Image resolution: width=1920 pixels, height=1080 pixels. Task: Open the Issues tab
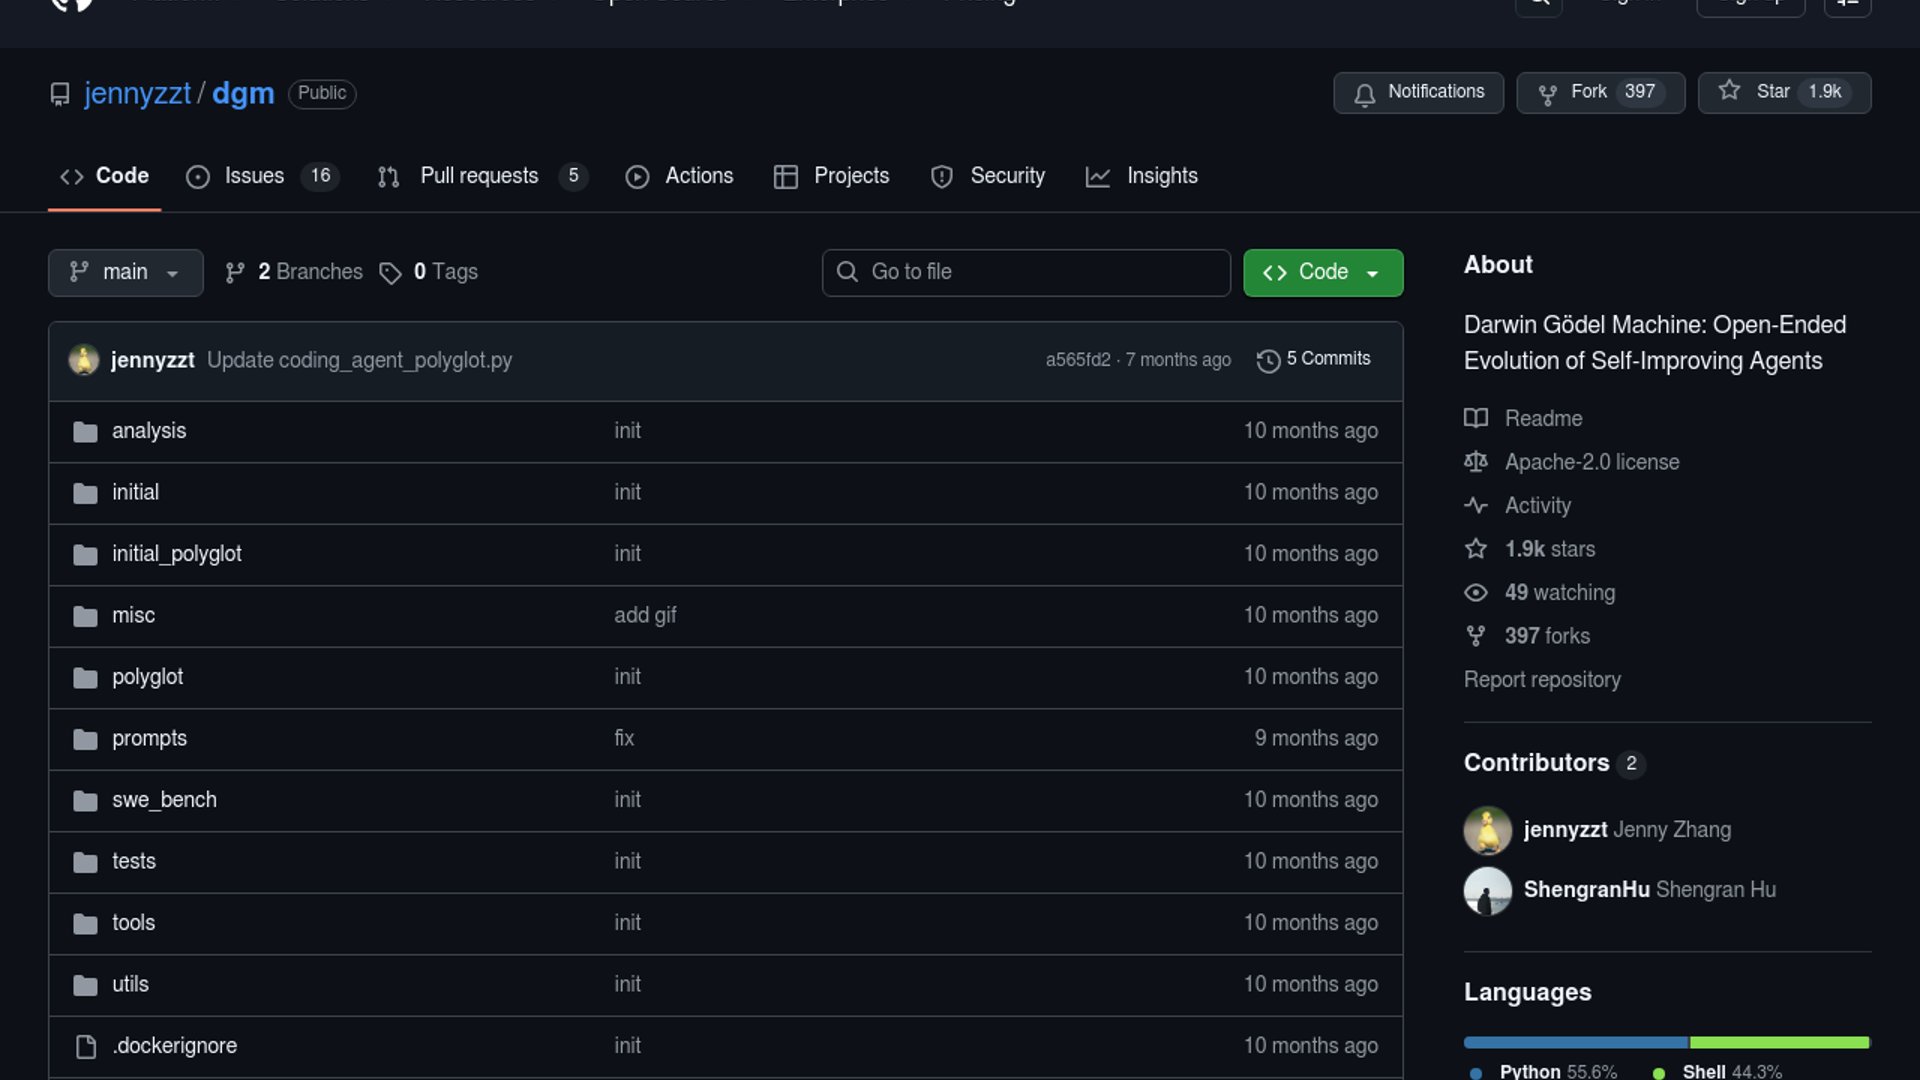(x=254, y=176)
